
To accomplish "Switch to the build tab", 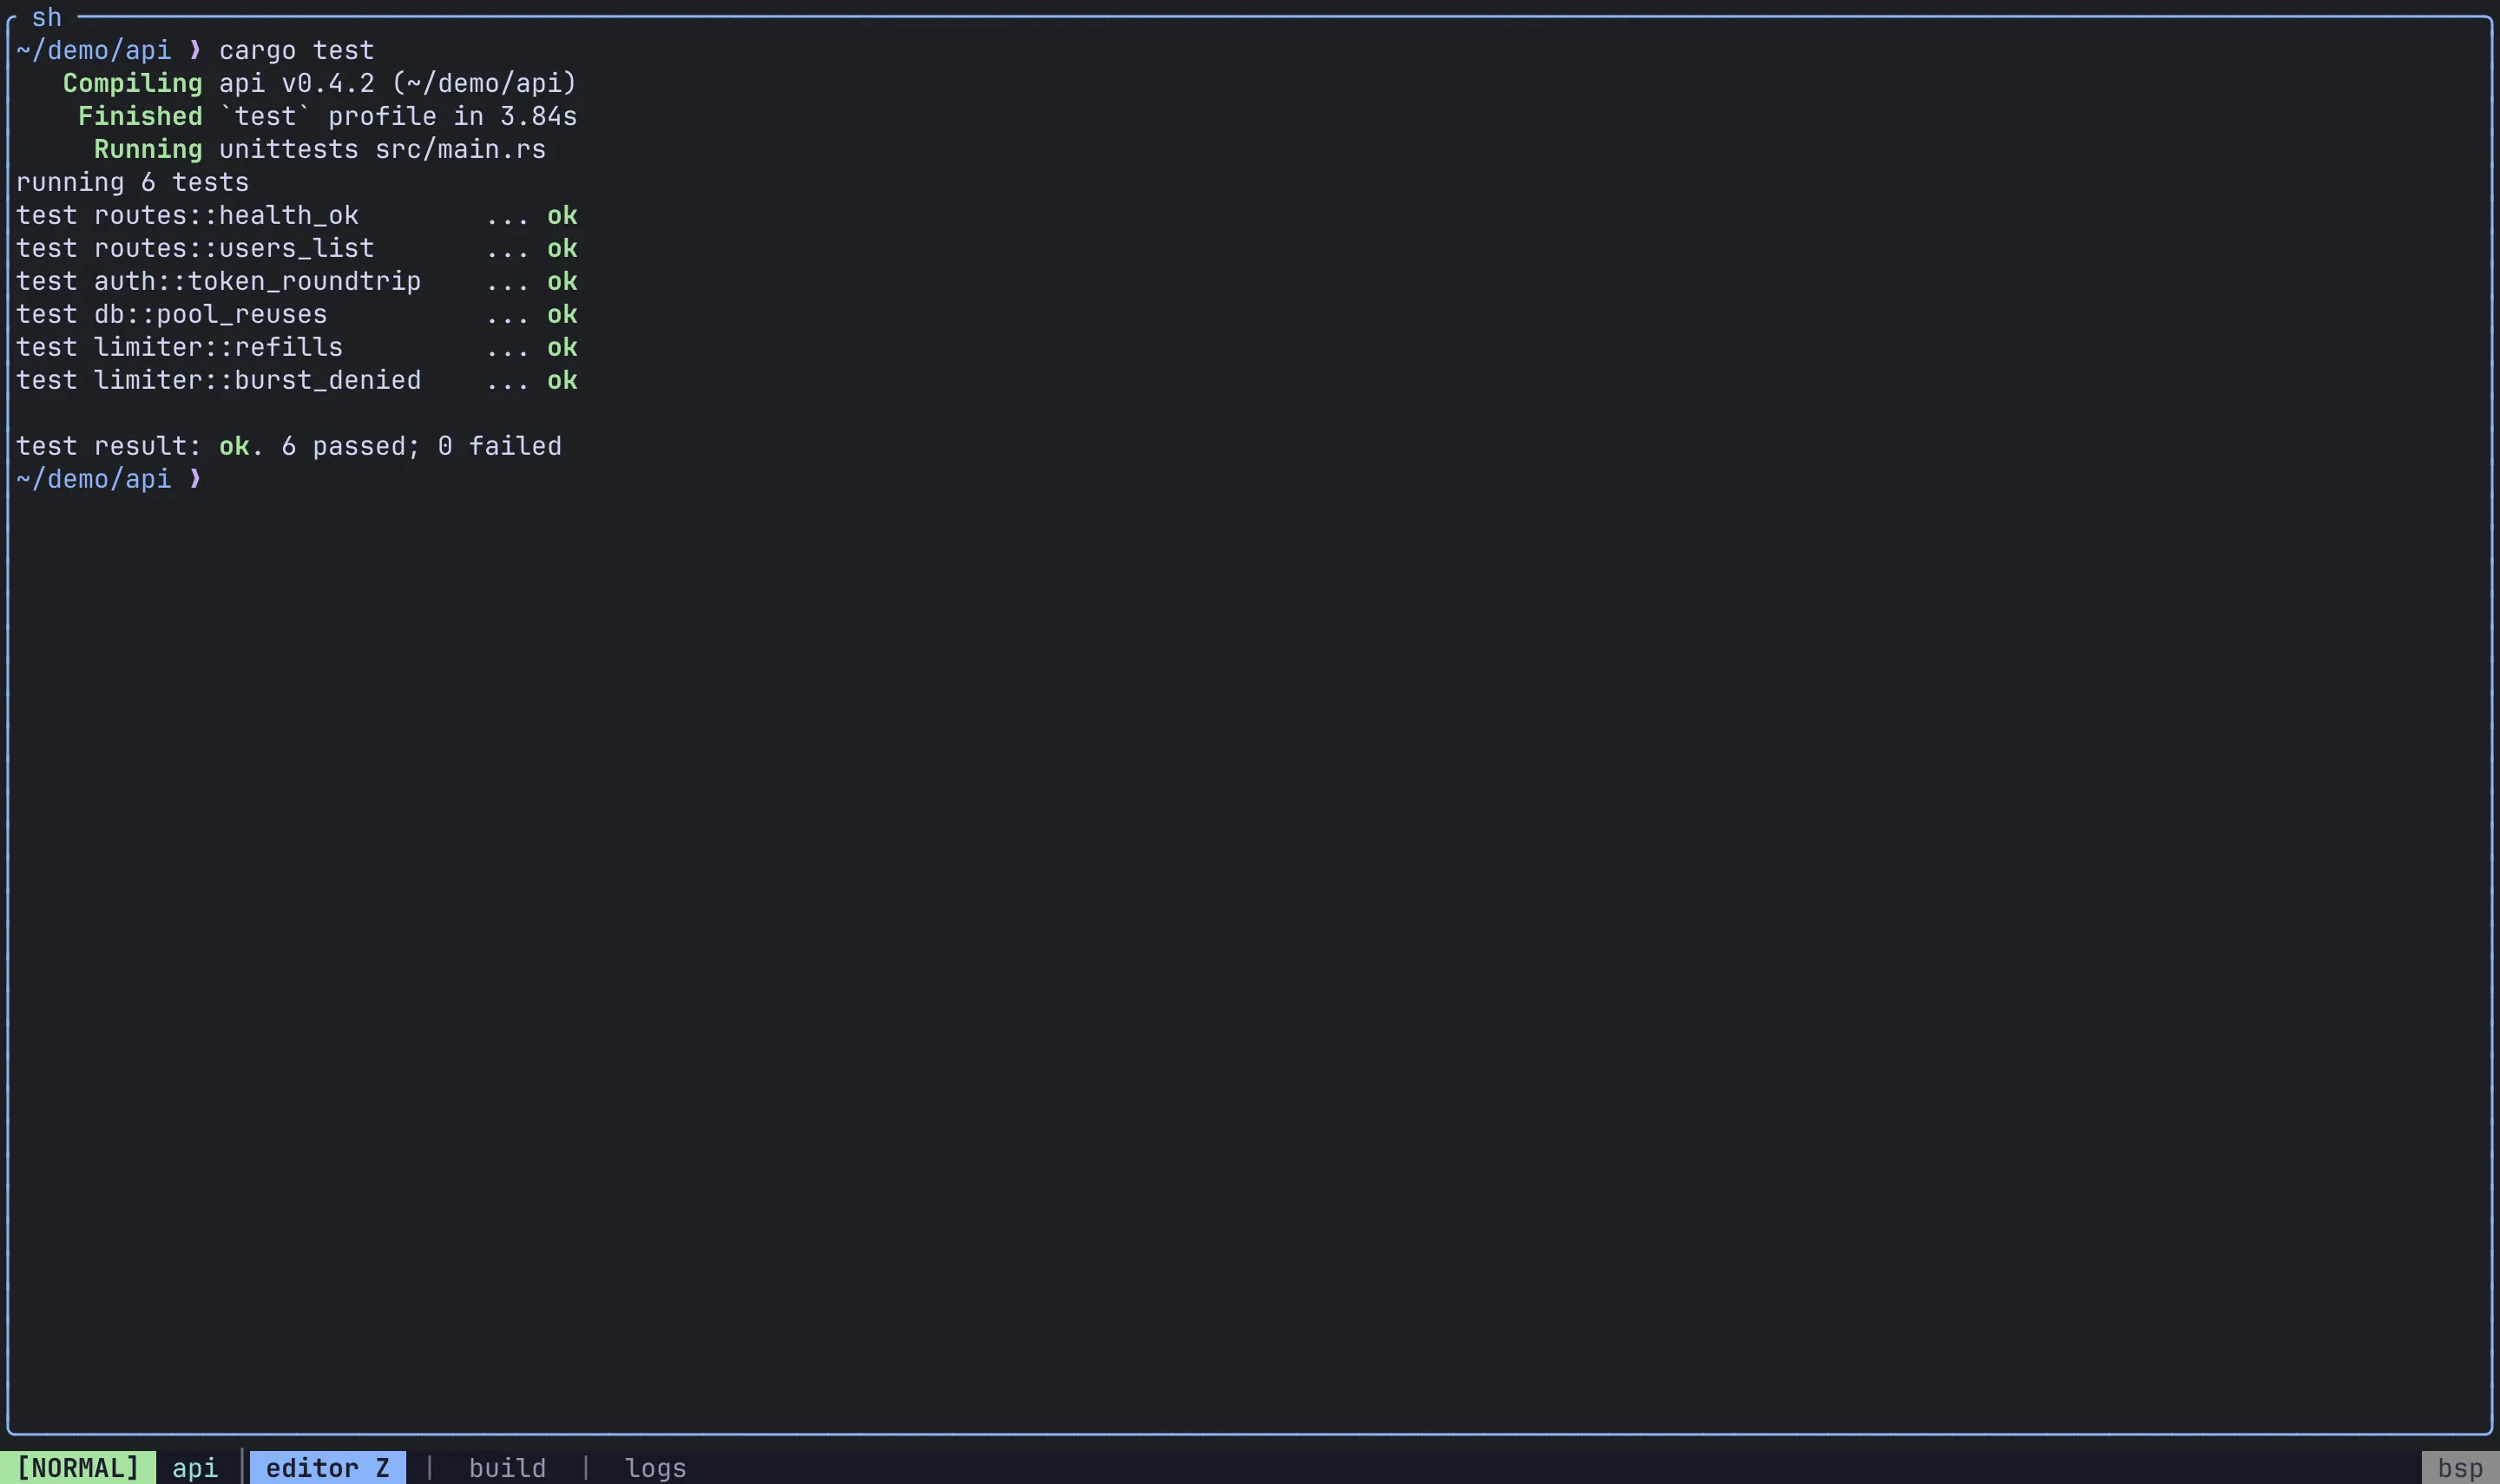I will tap(507, 1467).
